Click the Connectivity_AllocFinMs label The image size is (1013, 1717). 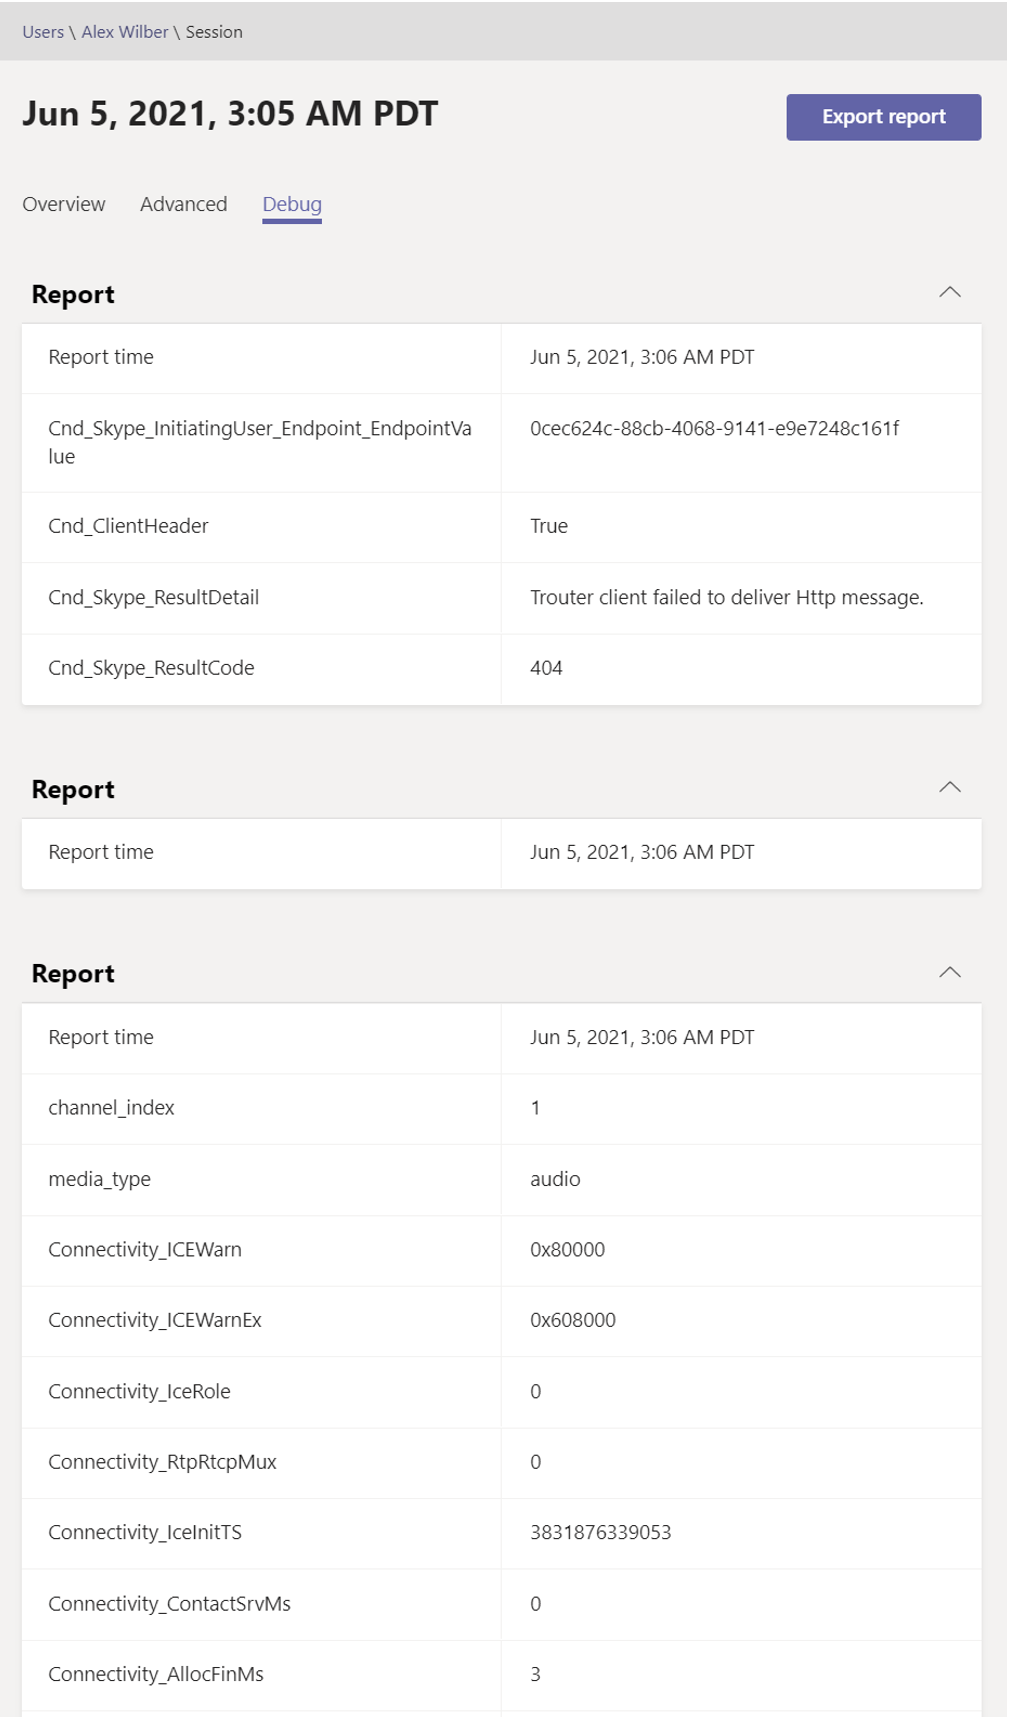[x=156, y=1674]
